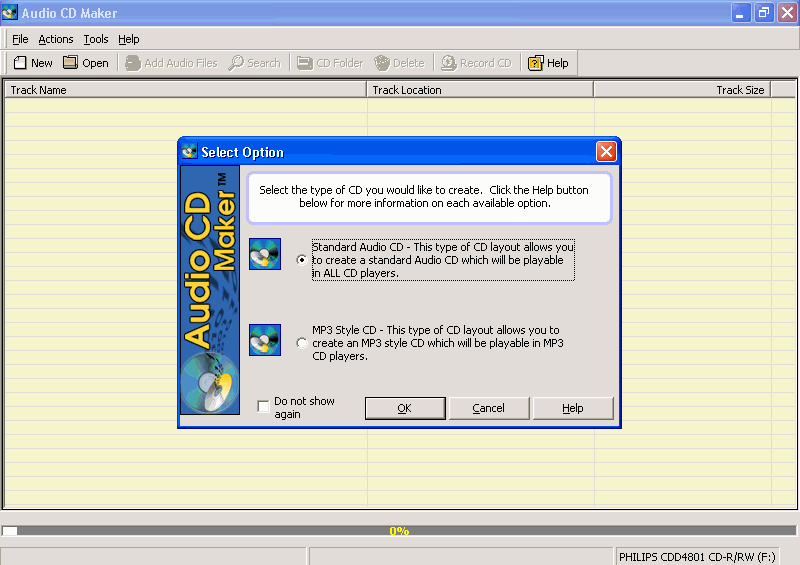Viewport: 800px width, 565px height.
Task: Select the Standard Audio CD radio button
Action: tap(302, 260)
